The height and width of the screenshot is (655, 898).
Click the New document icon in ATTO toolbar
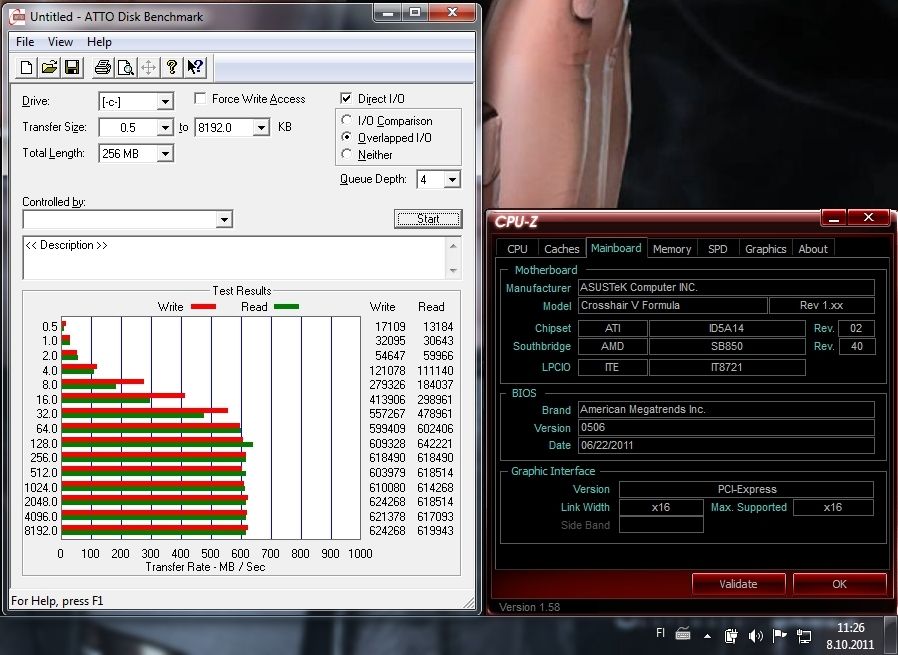click(x=26, y=68)
